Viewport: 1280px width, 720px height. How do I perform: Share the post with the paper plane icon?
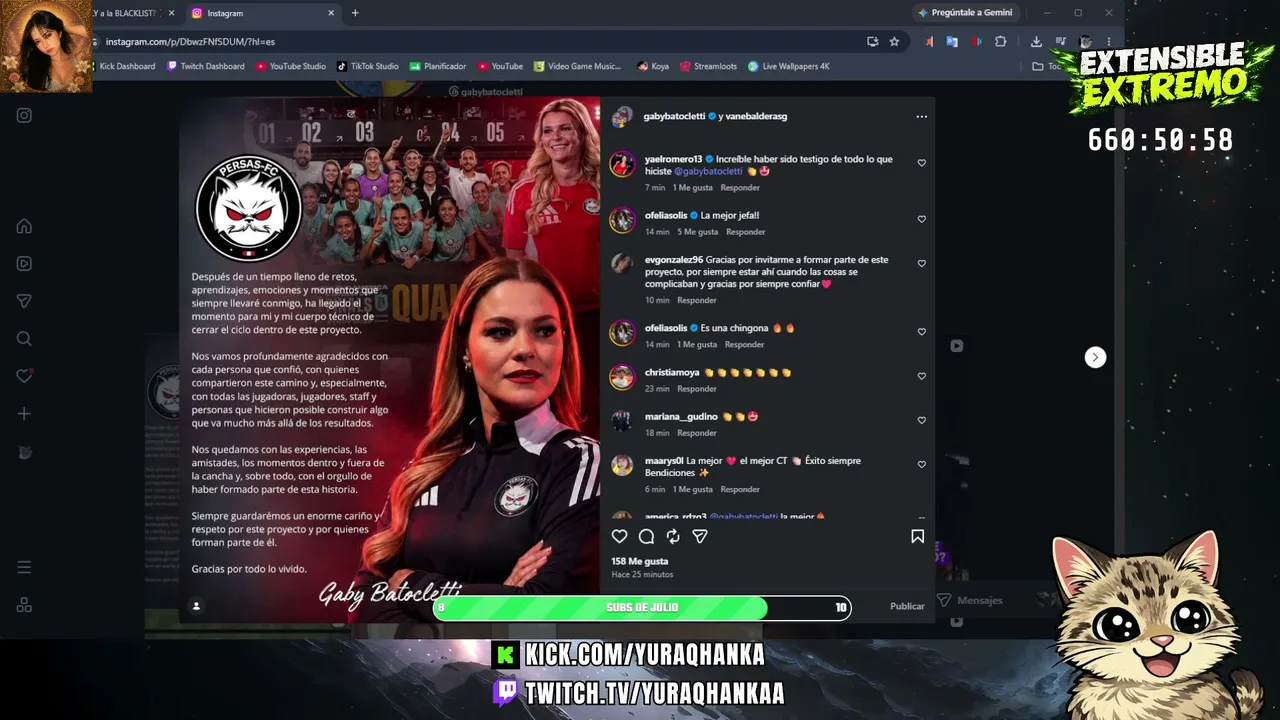pyautogui.click(x=700, y=537)
